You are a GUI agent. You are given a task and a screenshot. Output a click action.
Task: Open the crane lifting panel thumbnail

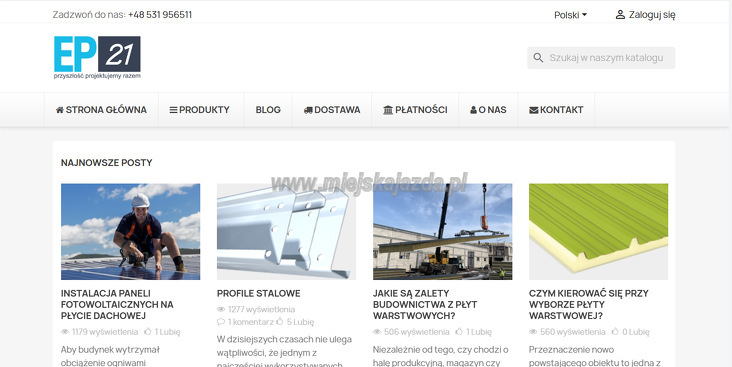click(443, 232)
